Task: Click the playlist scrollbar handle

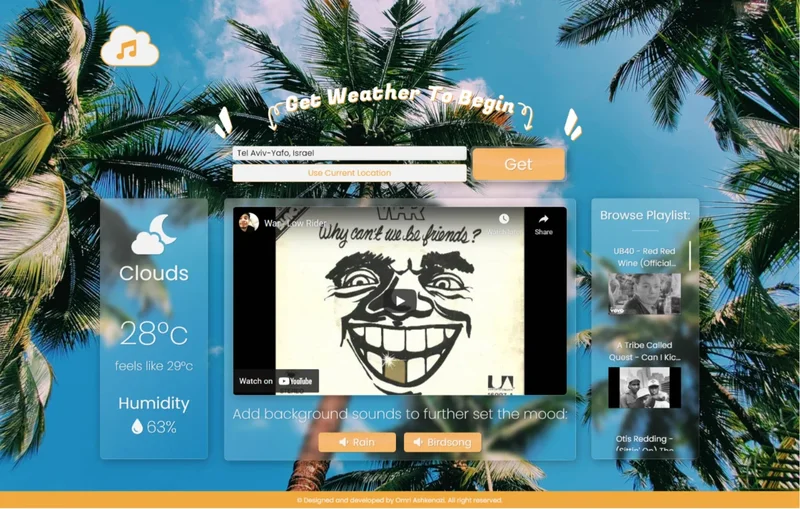Action: (690, 256)
